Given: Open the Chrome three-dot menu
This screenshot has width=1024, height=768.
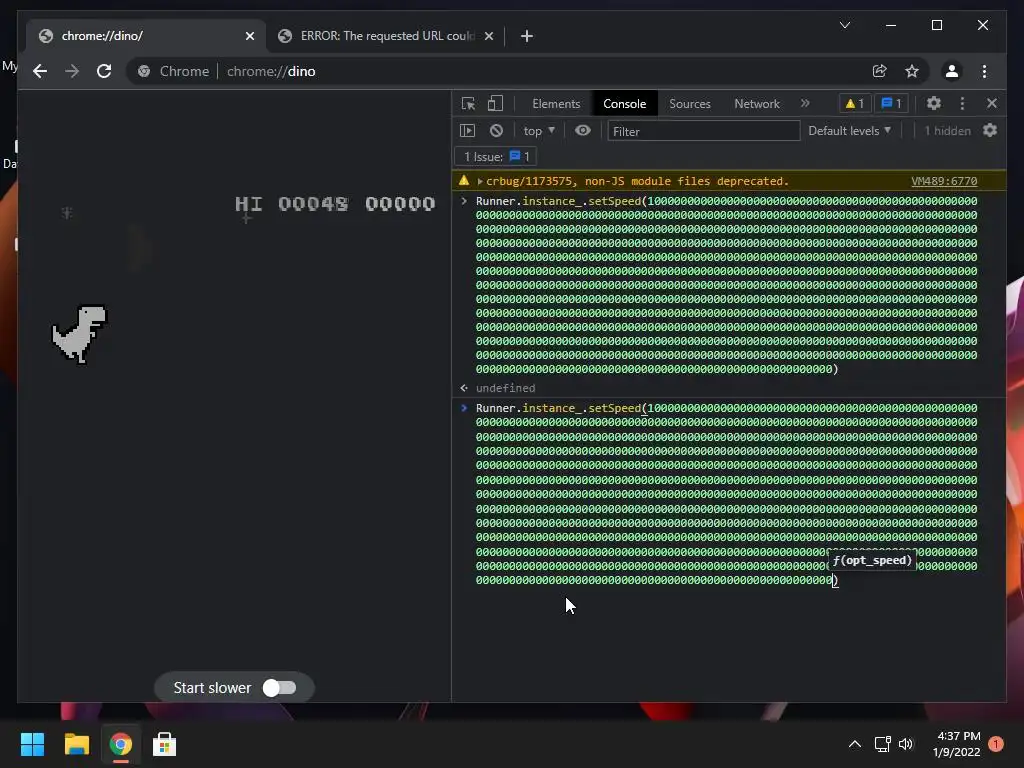Looking at the screenshot, I should pos(984,71).
